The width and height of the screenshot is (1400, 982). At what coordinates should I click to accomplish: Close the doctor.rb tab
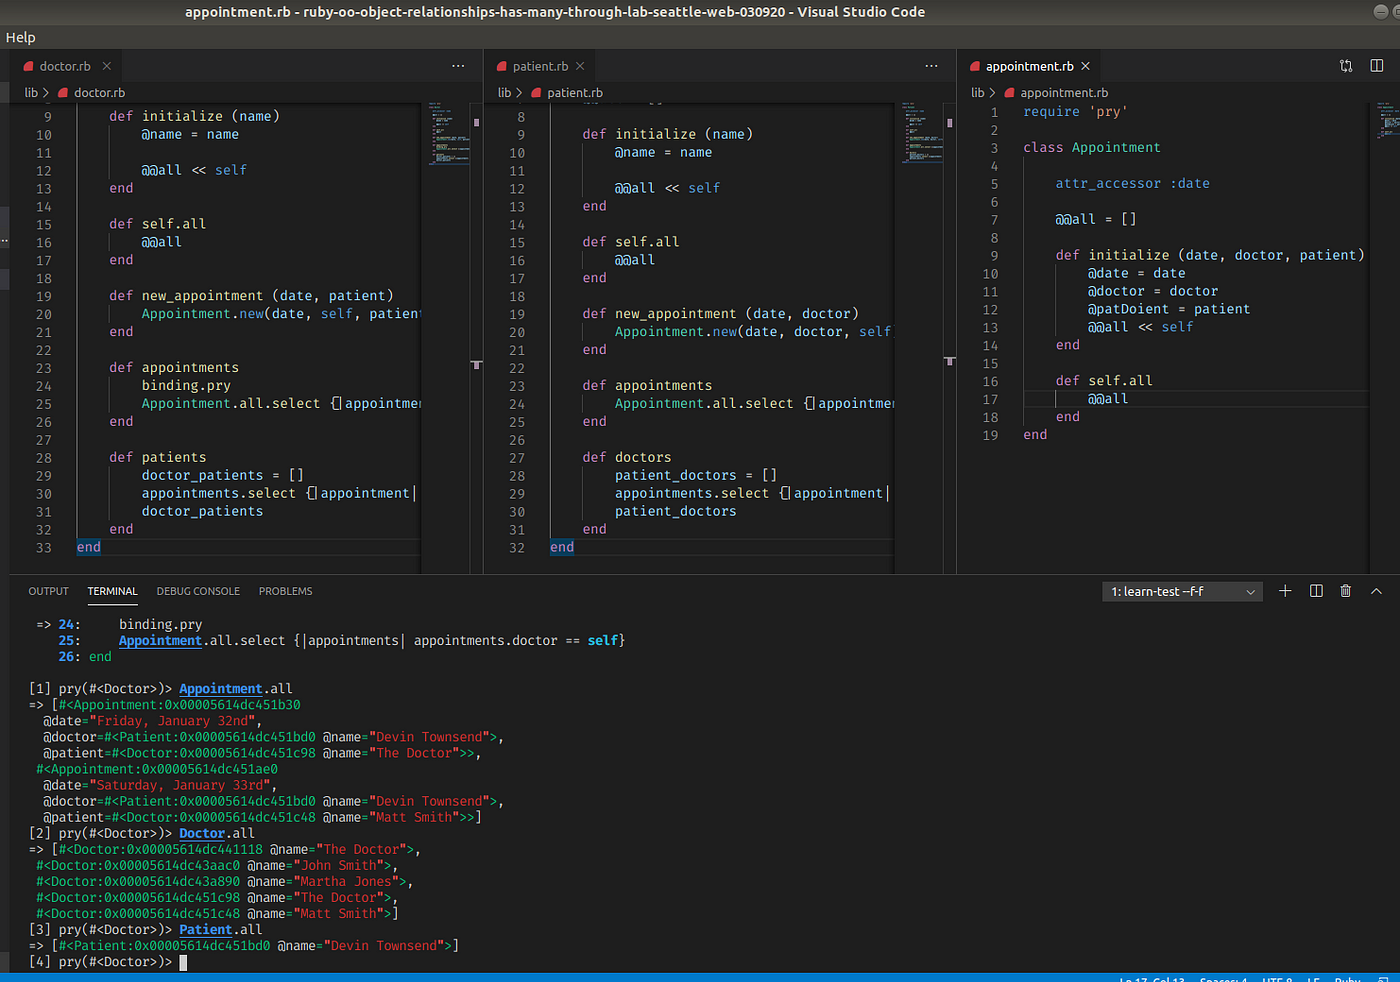click(x=106, y=66)
